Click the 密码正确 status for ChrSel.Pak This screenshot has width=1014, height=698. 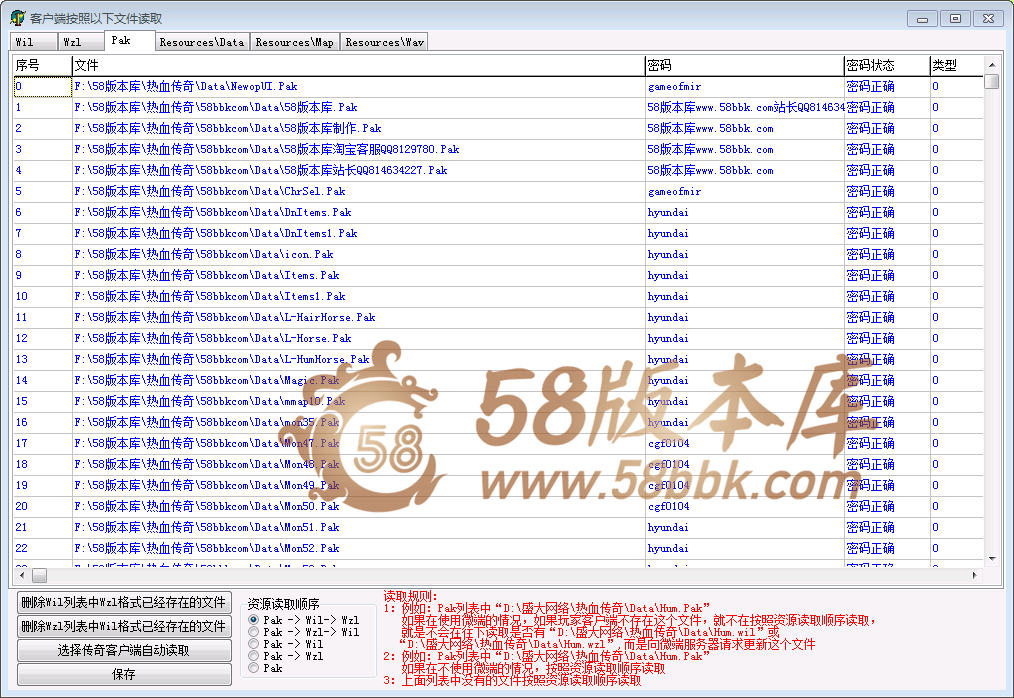pos(870,191)
